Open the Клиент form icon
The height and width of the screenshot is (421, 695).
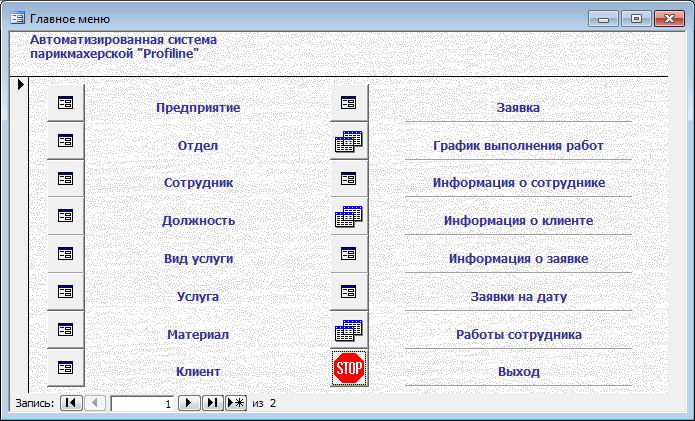click(66, 367)
